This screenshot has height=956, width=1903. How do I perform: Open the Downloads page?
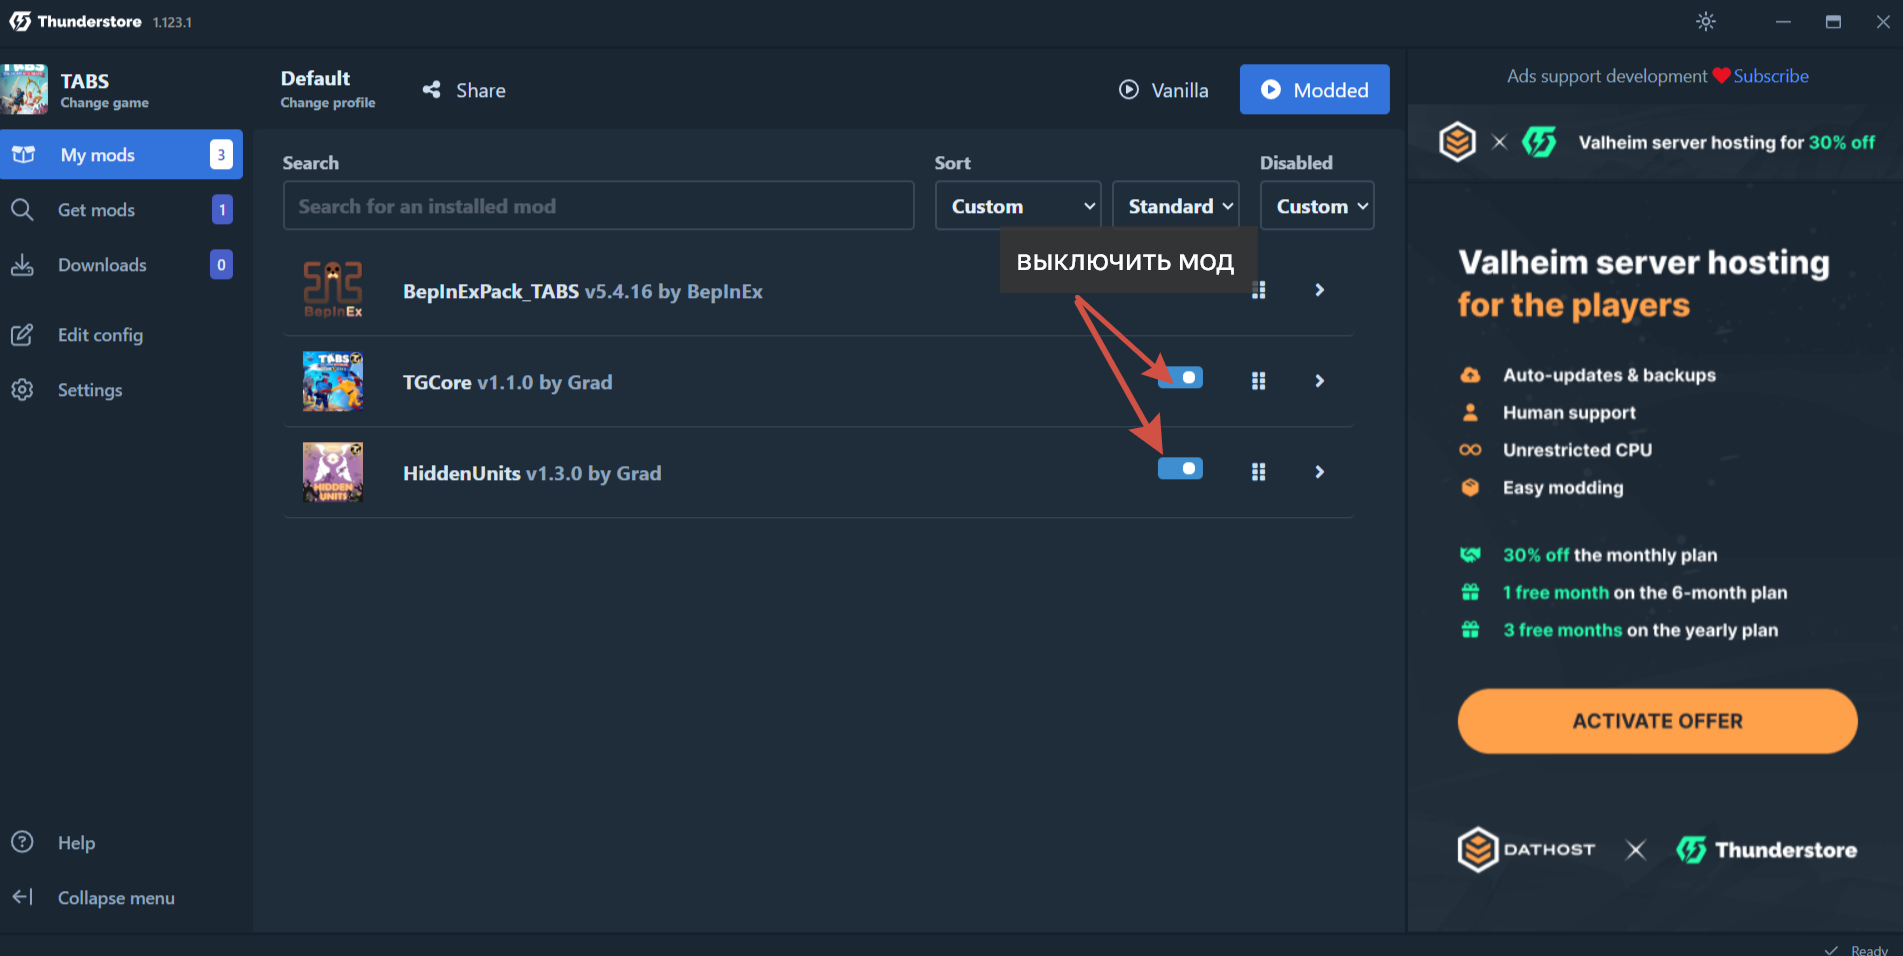point(121,264)
